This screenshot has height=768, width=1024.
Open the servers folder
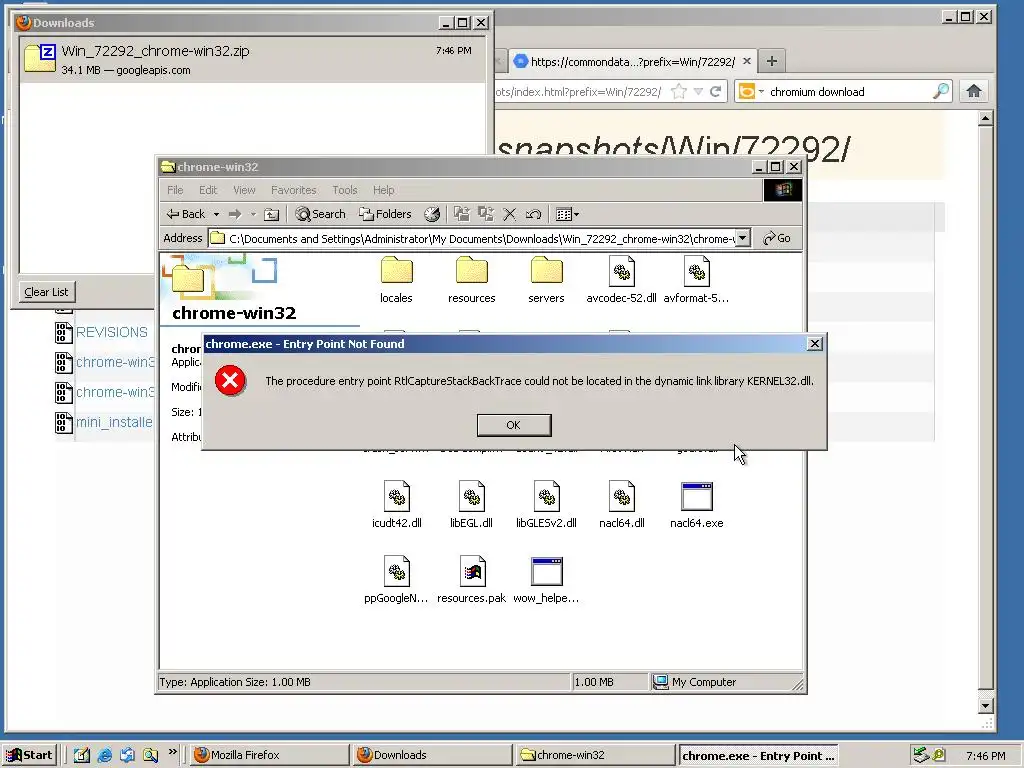pos(546,280)
